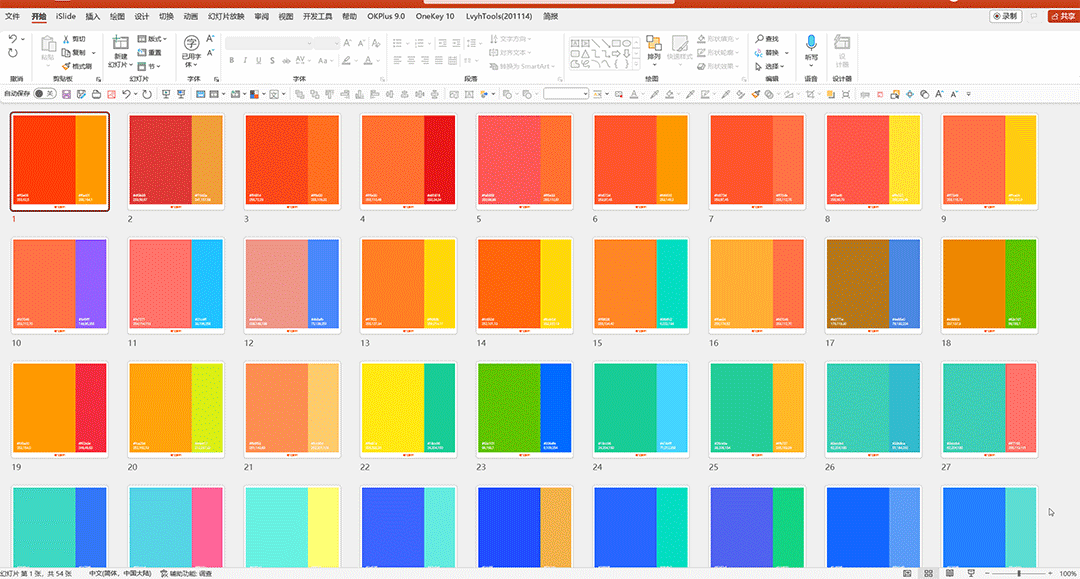
Task: Open 辅助功能 accessibility checker in status bar
Action: [x=186, y=573]
